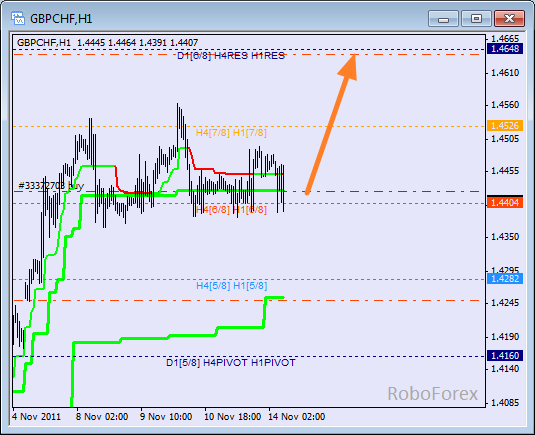Click the D1[6/8] H4RES H1RES label
This screenshot has height=435, width=535.
pyautogui.click(x=231, y=56)
